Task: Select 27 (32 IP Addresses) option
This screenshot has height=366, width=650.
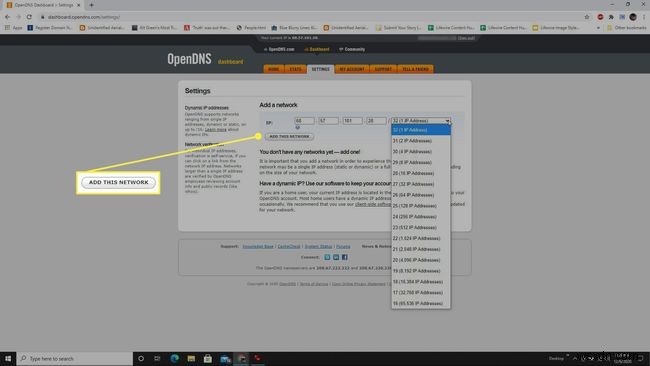Action: click(421, 184)
